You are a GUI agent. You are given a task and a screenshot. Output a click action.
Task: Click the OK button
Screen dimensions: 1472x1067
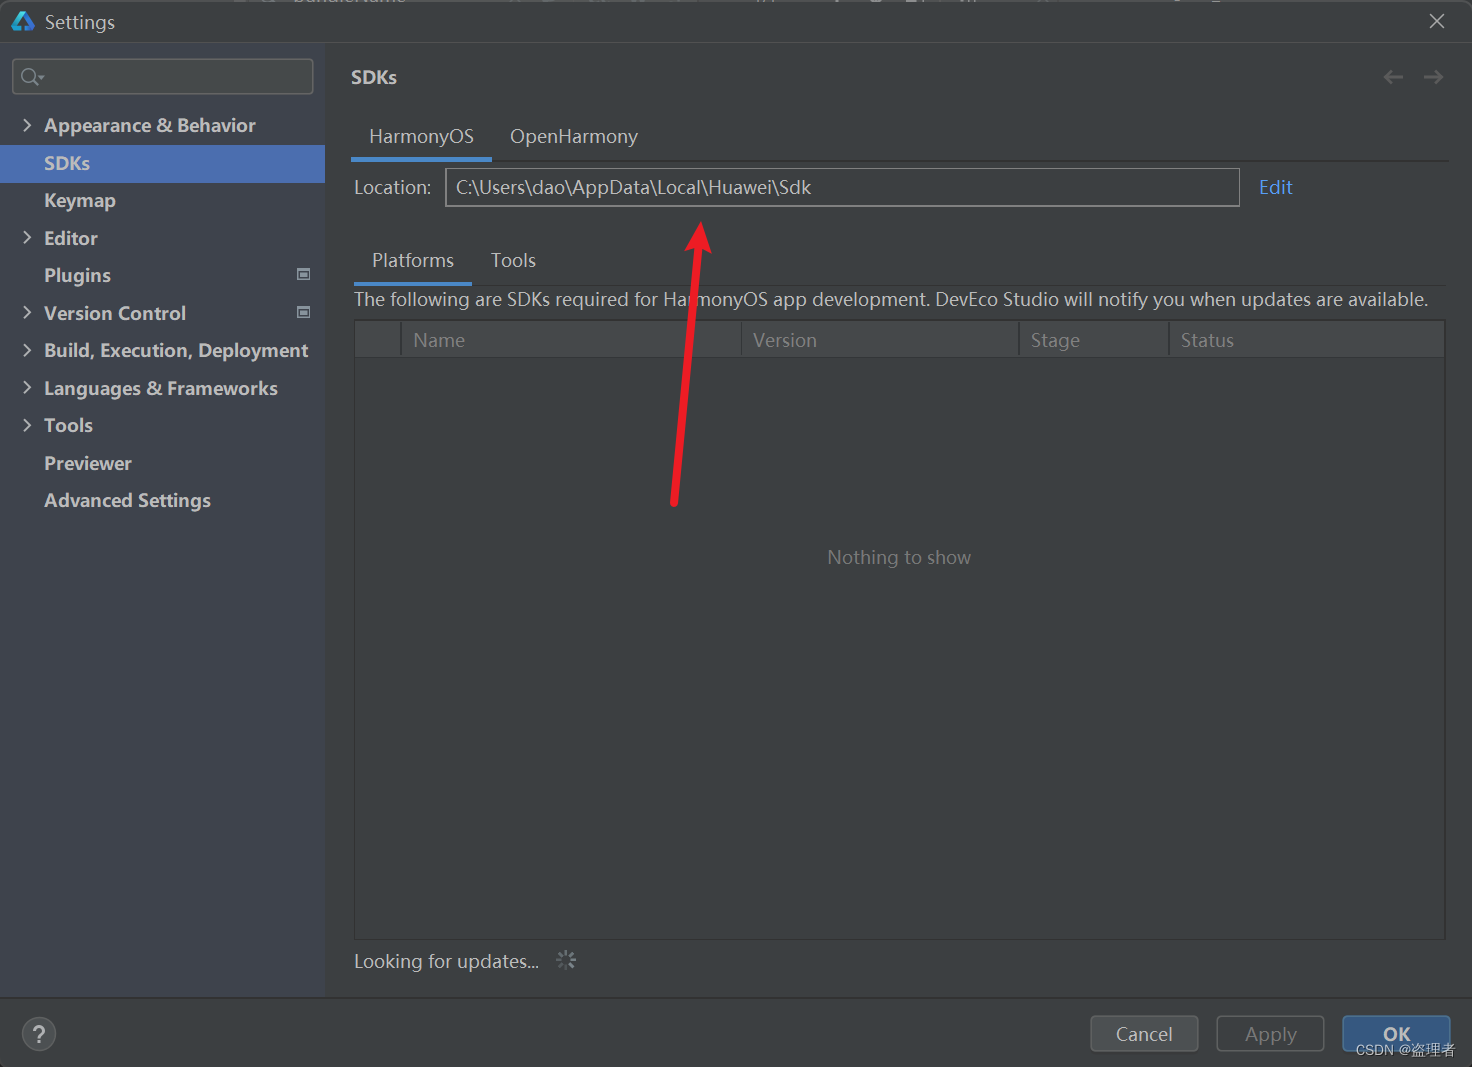[x=1396, y=1034]
